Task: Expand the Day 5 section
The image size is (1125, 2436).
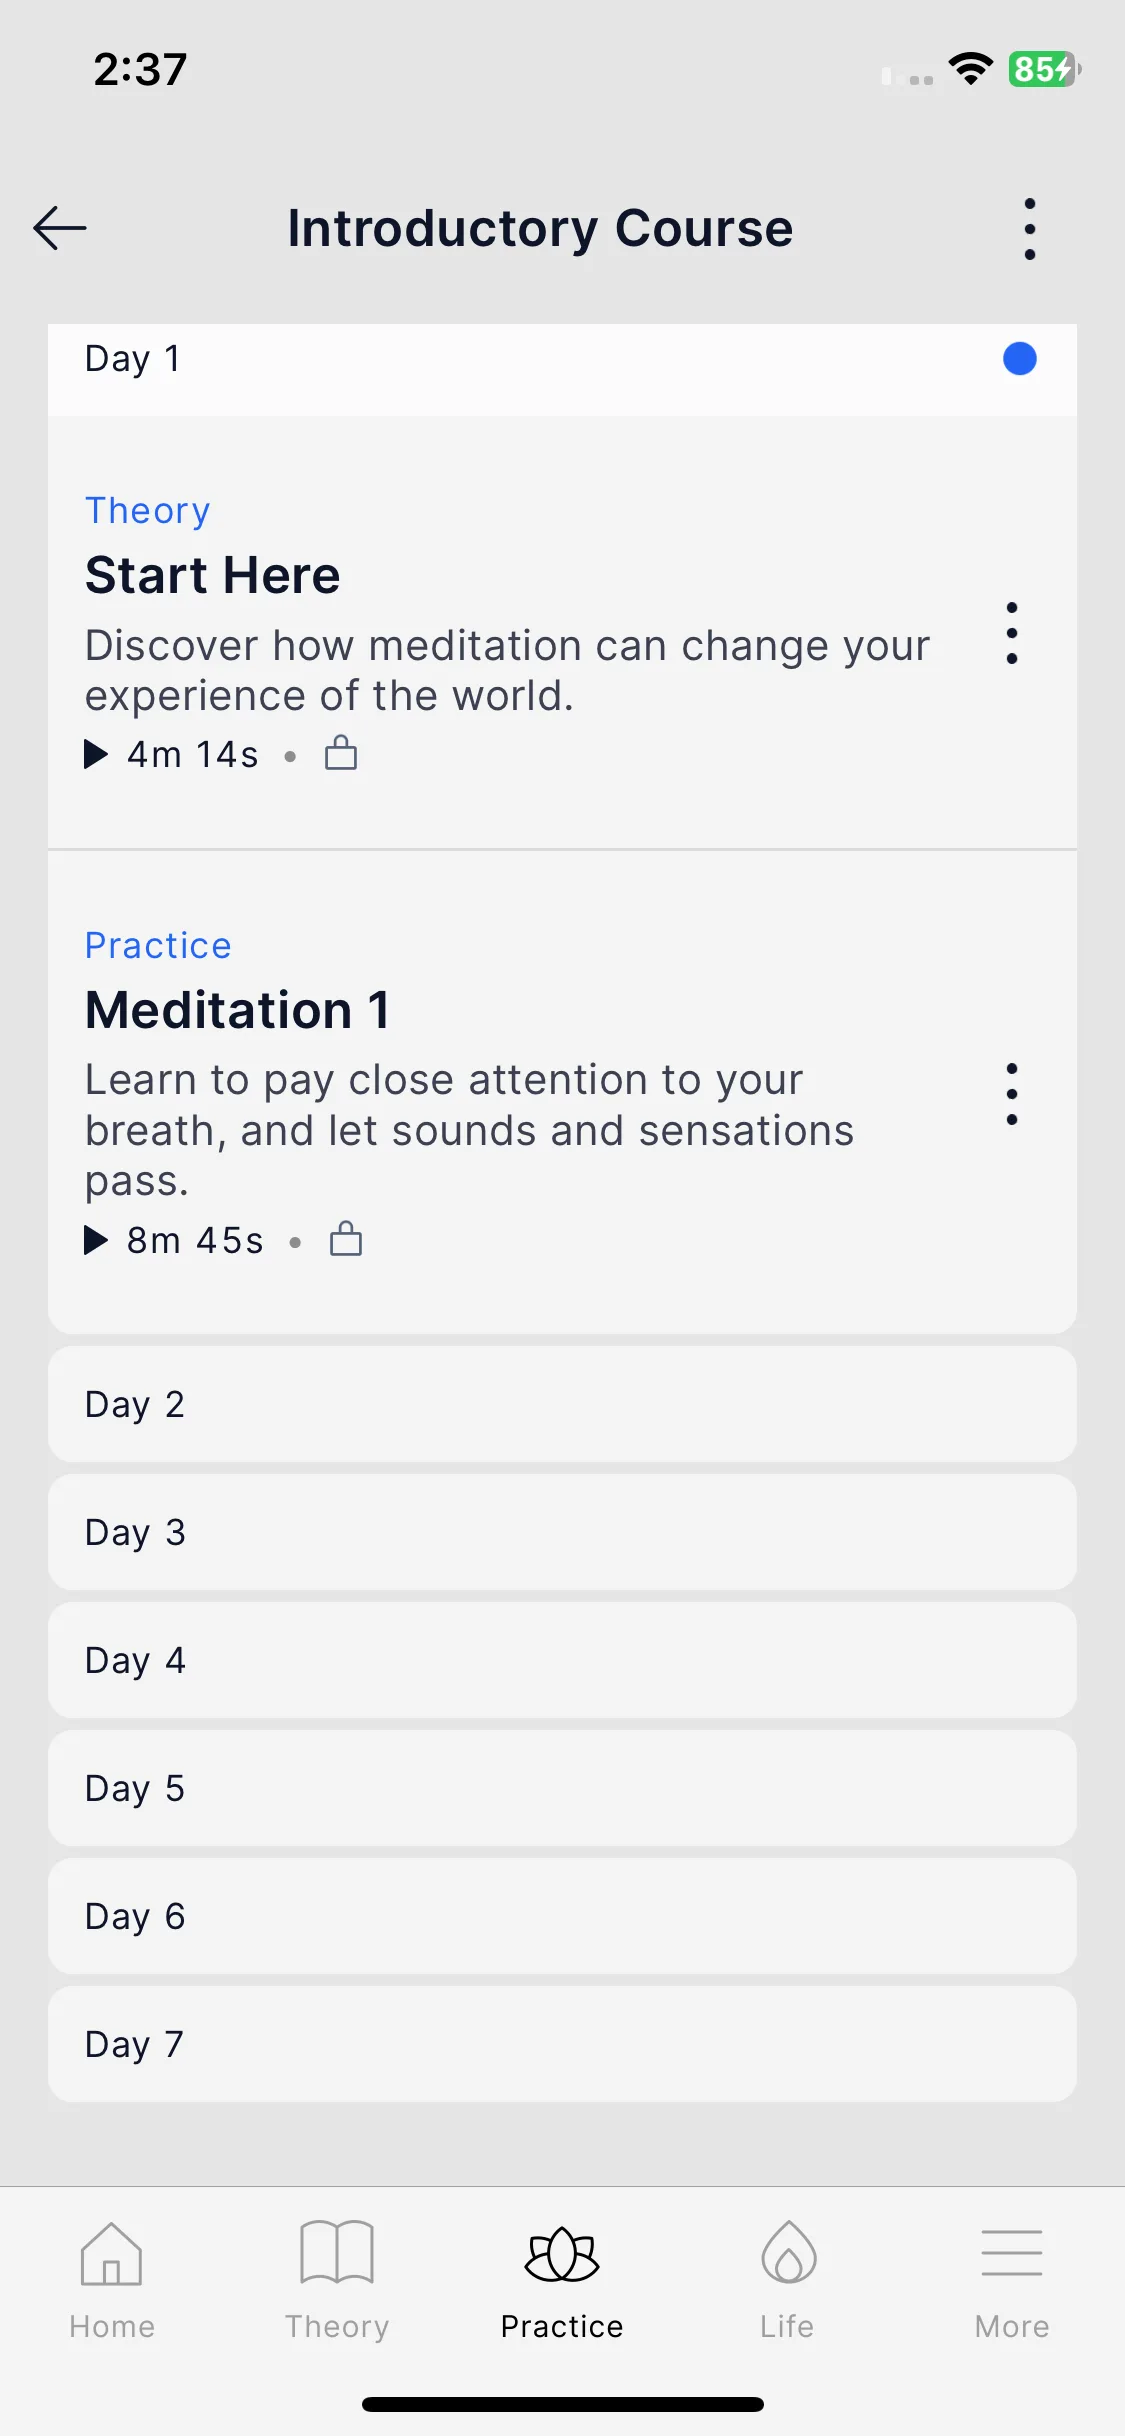Action: point(562,1788)
